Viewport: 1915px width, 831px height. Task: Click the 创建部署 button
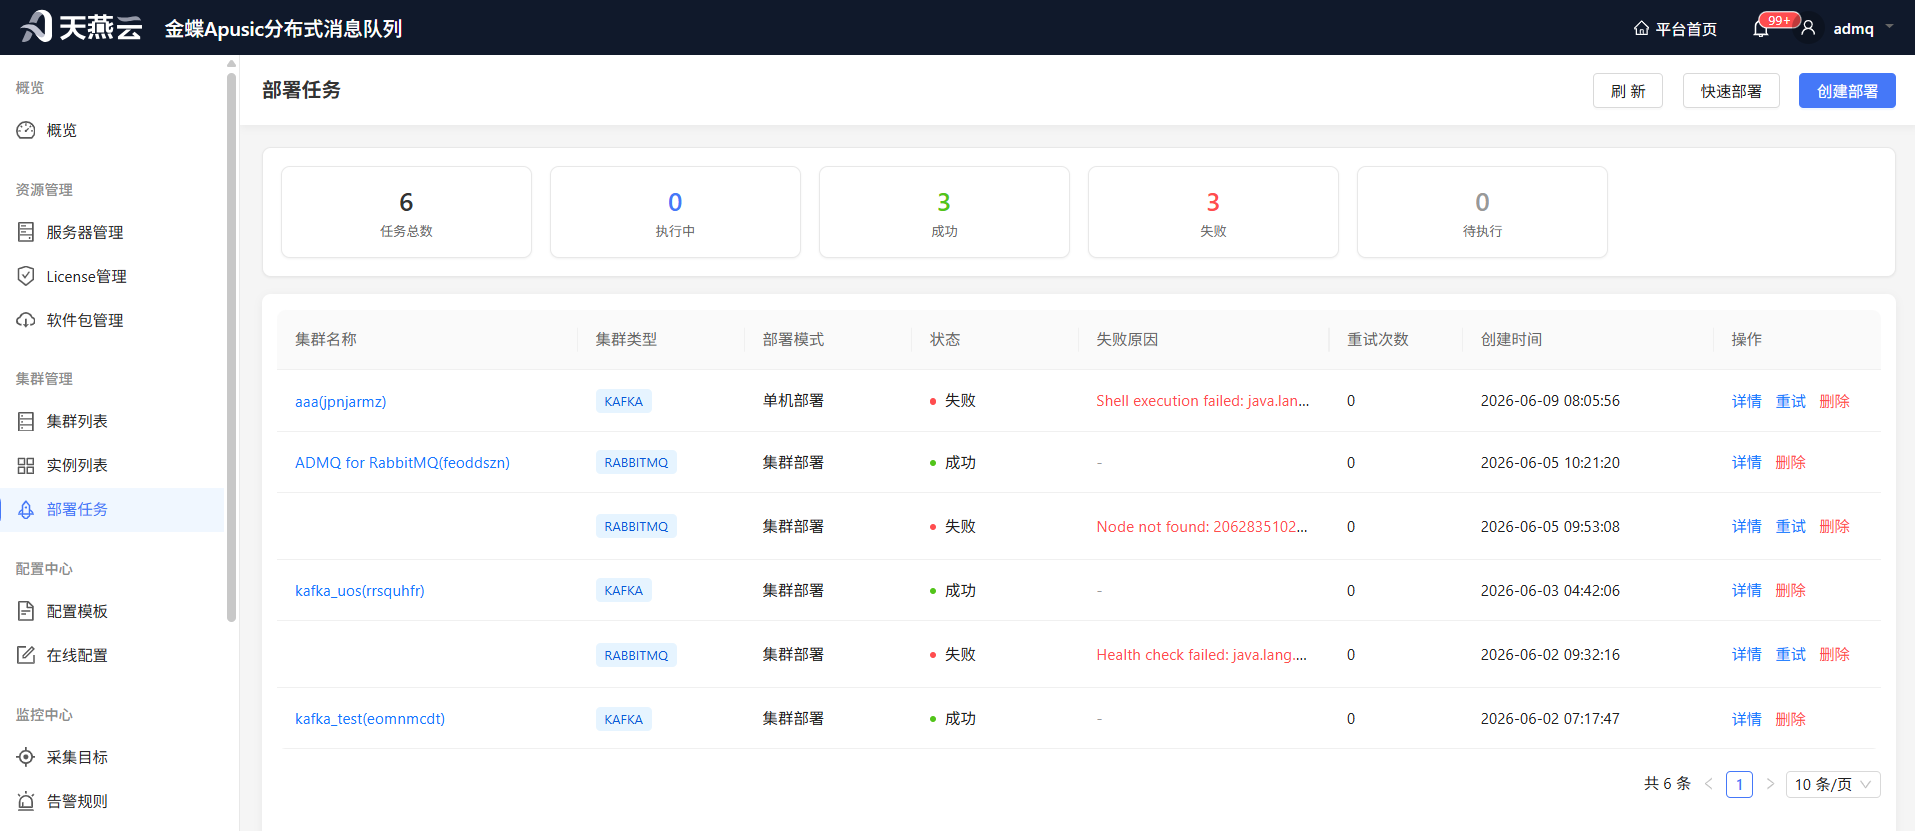pos(1847,91)
